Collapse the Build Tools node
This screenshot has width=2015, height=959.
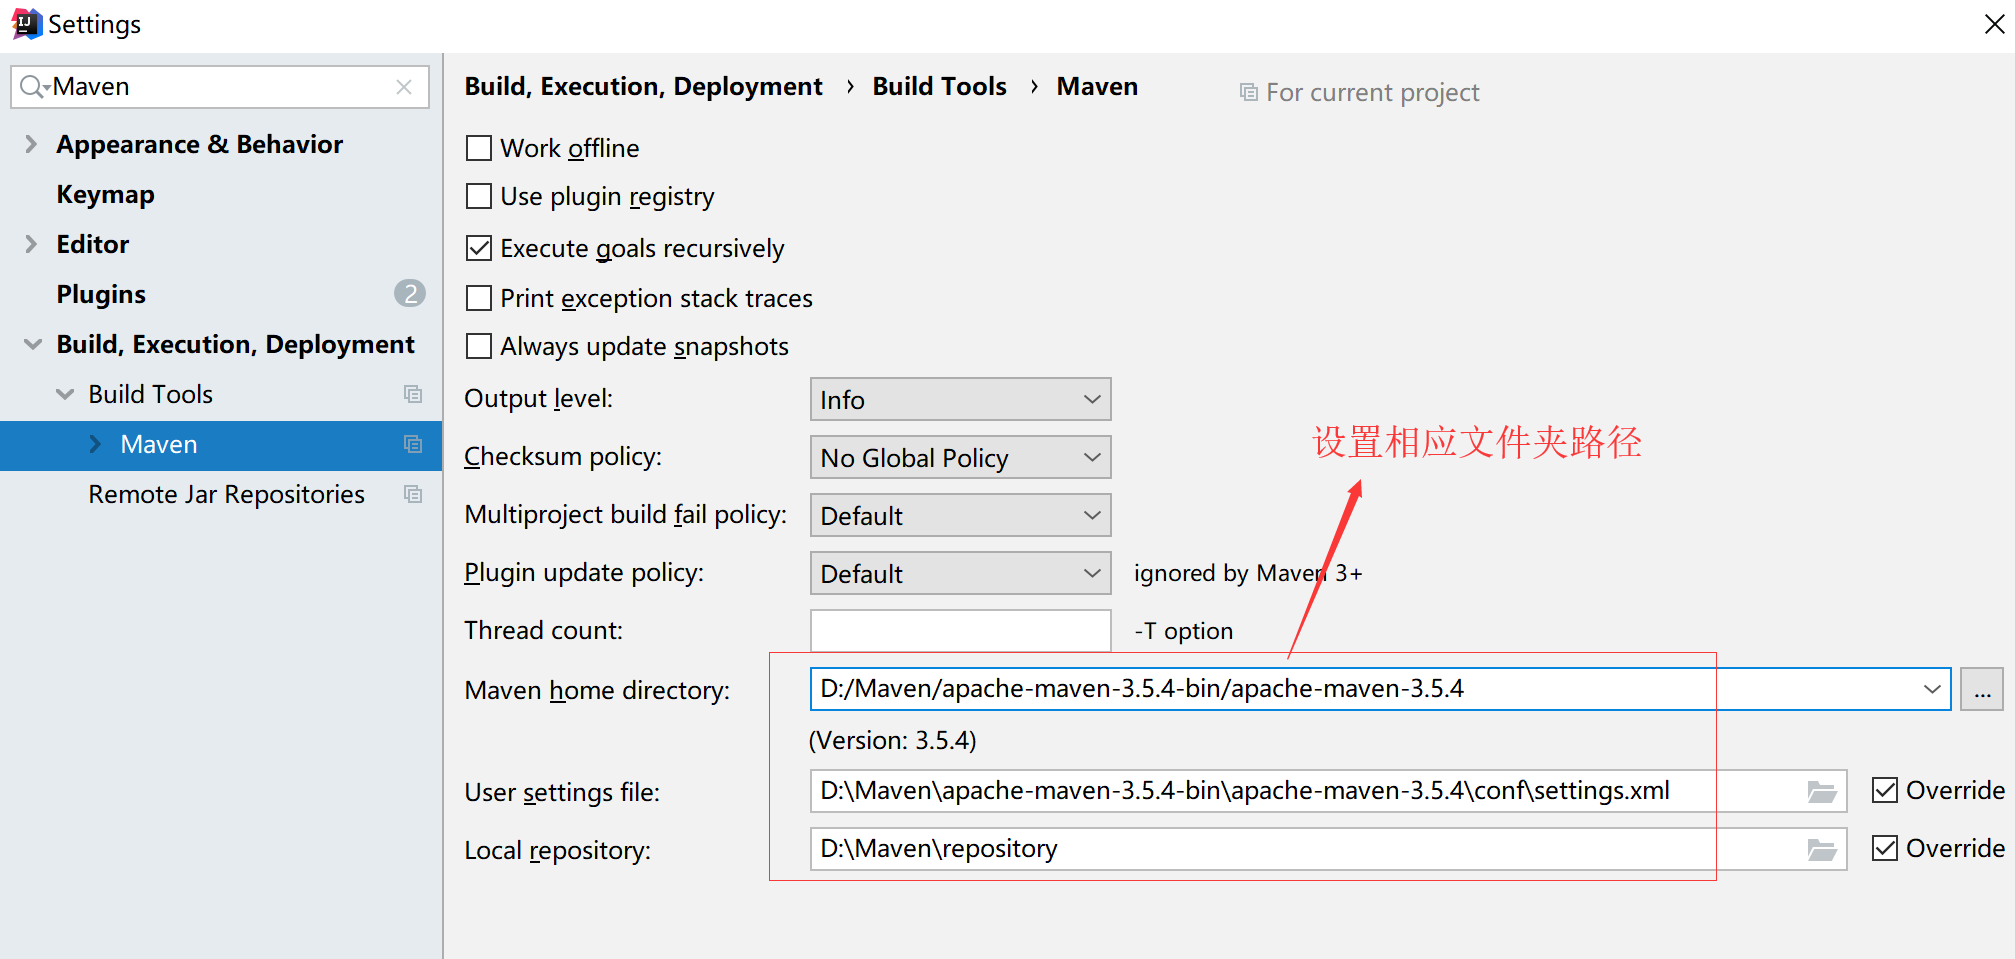(65, 394)
